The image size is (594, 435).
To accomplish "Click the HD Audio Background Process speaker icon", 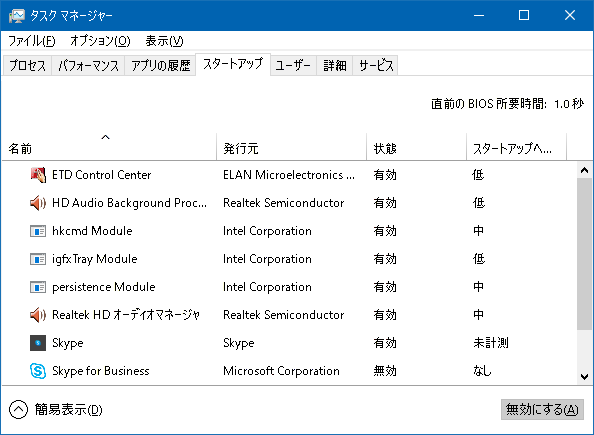I will coord(38,203).
